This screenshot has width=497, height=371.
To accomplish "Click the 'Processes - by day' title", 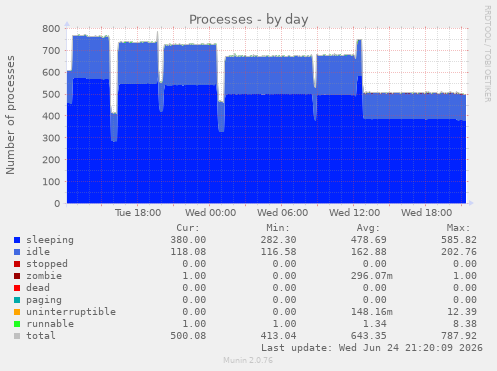I will point(249,19).
